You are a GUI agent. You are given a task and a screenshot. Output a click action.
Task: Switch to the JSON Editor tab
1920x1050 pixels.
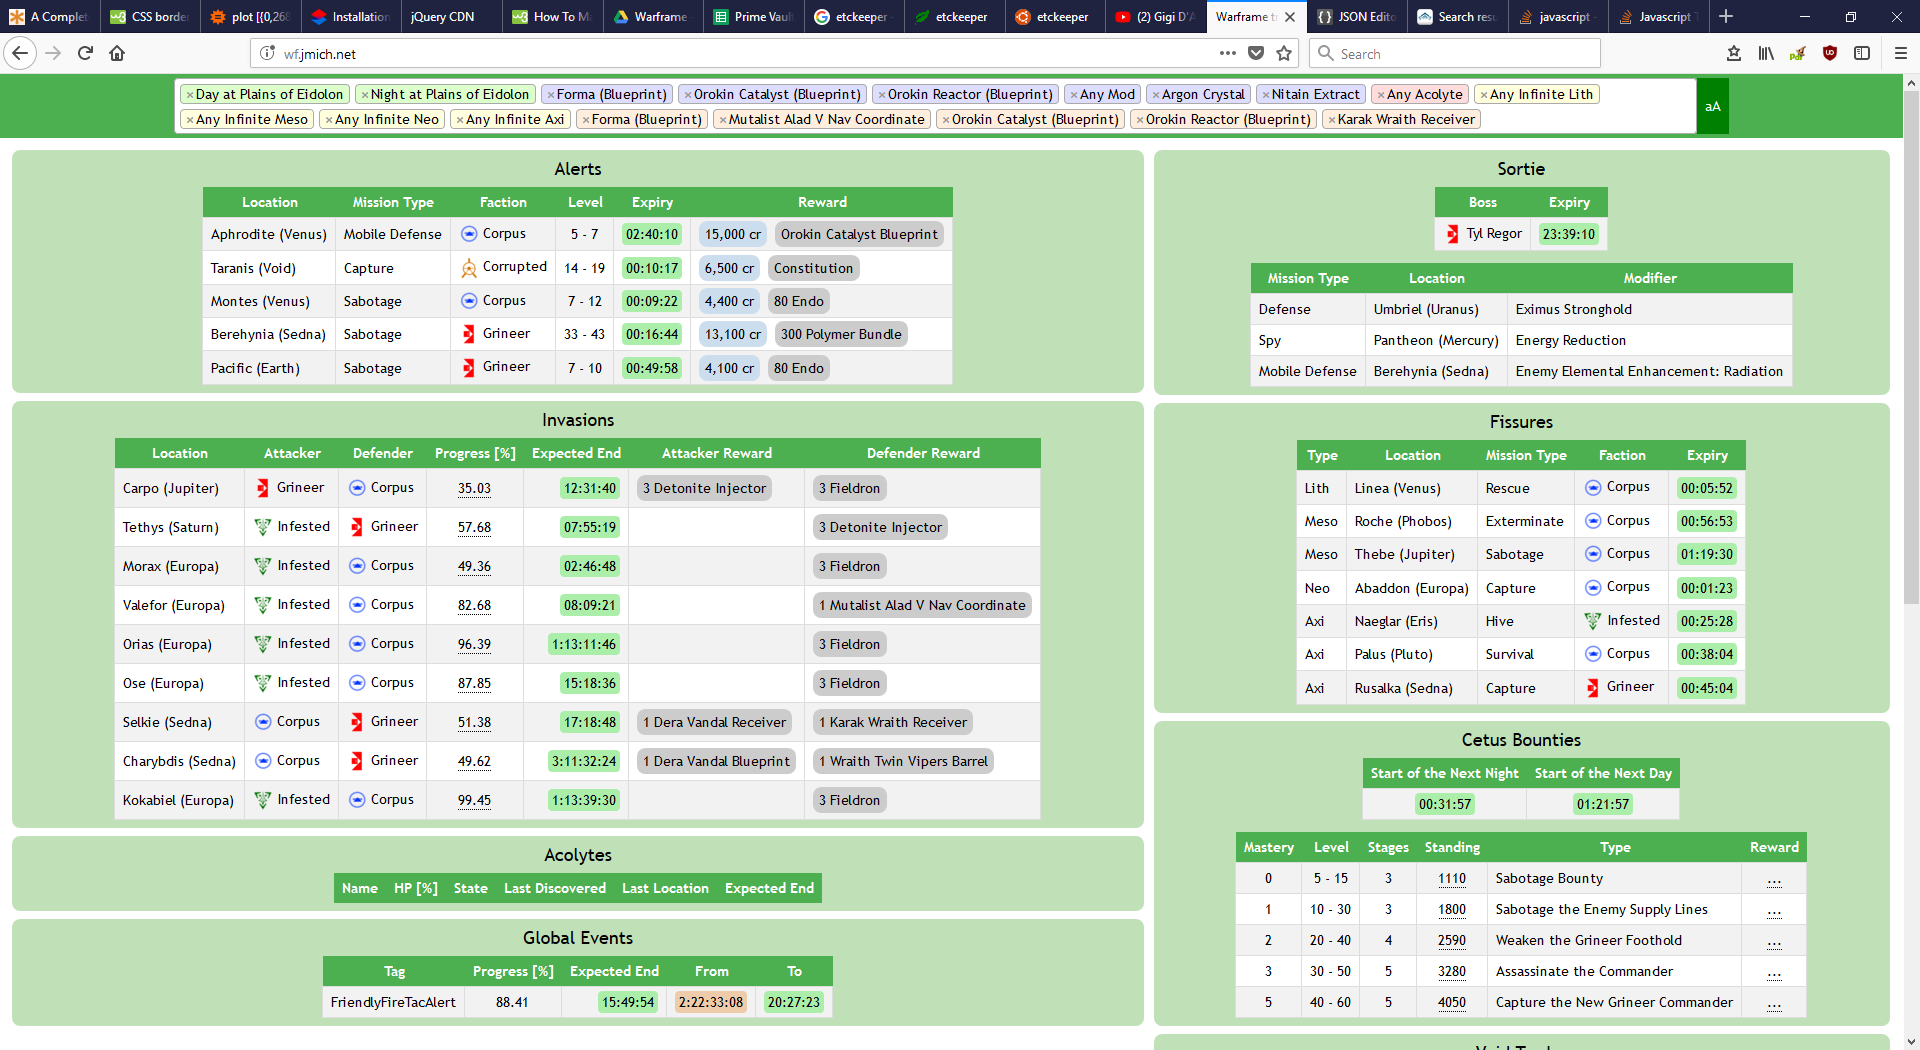tap(1356, 17)
